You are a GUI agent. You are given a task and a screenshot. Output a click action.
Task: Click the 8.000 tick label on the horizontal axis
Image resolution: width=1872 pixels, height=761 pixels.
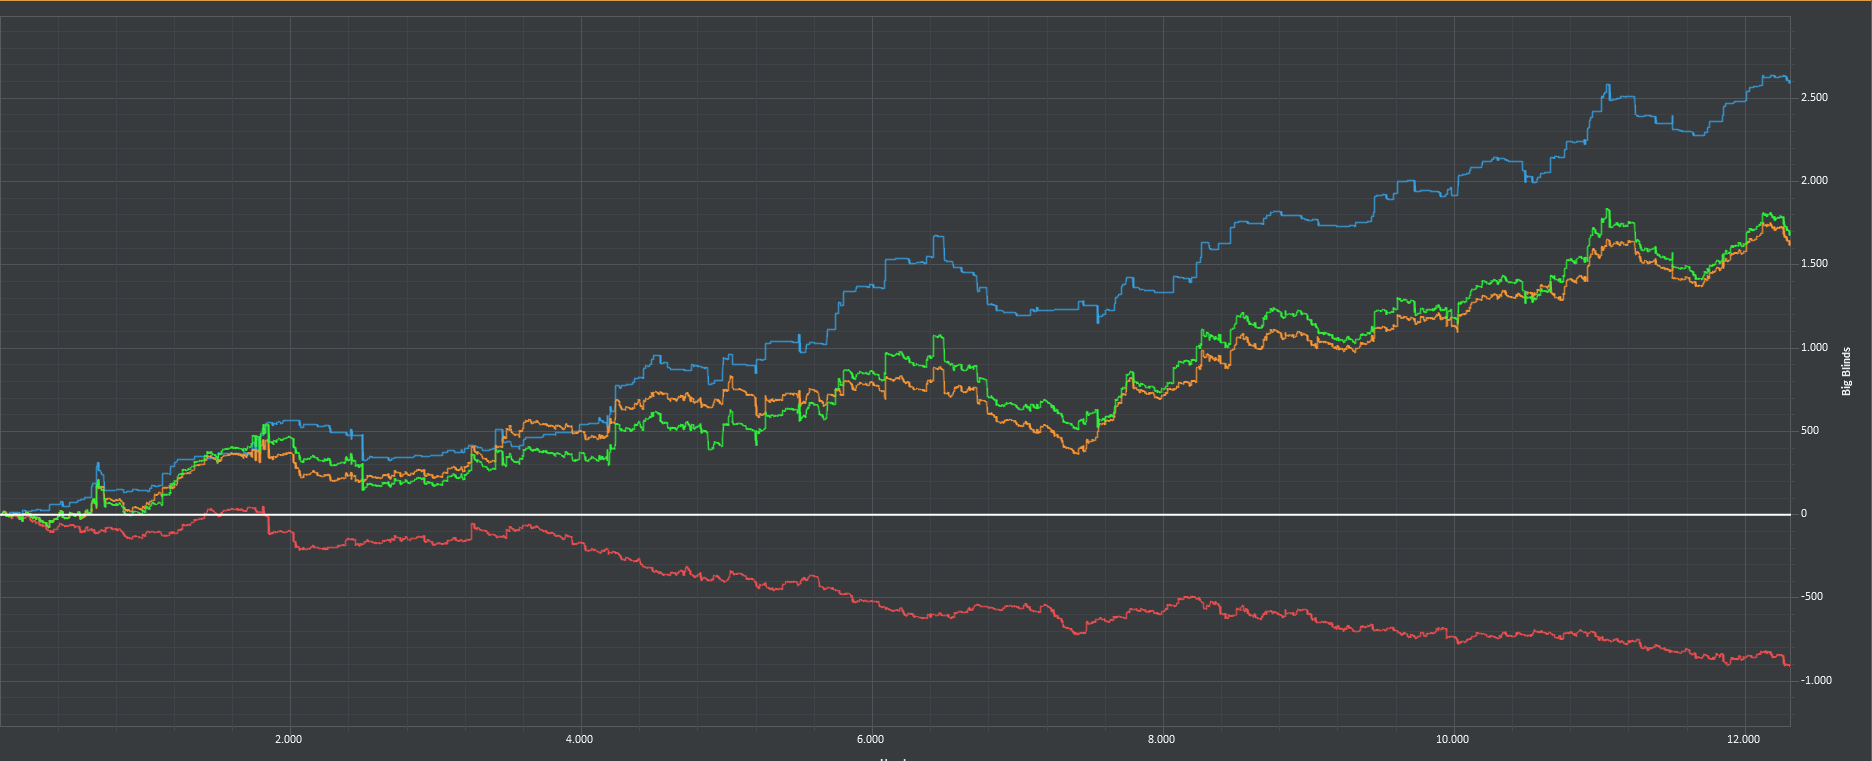1161,740
